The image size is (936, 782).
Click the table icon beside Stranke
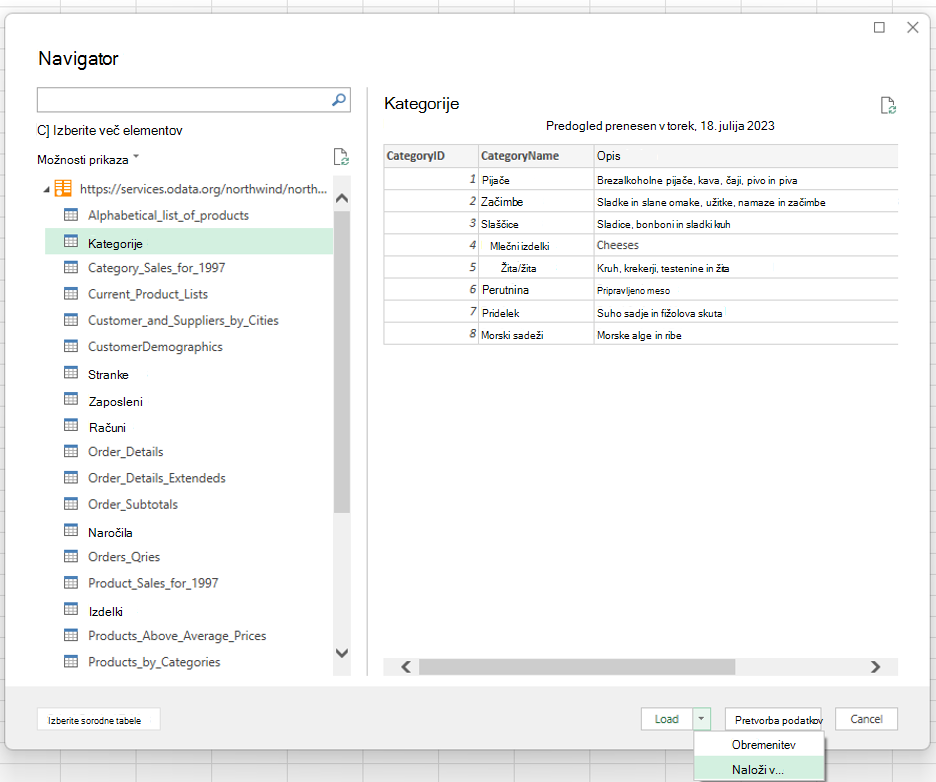(71, 373)
